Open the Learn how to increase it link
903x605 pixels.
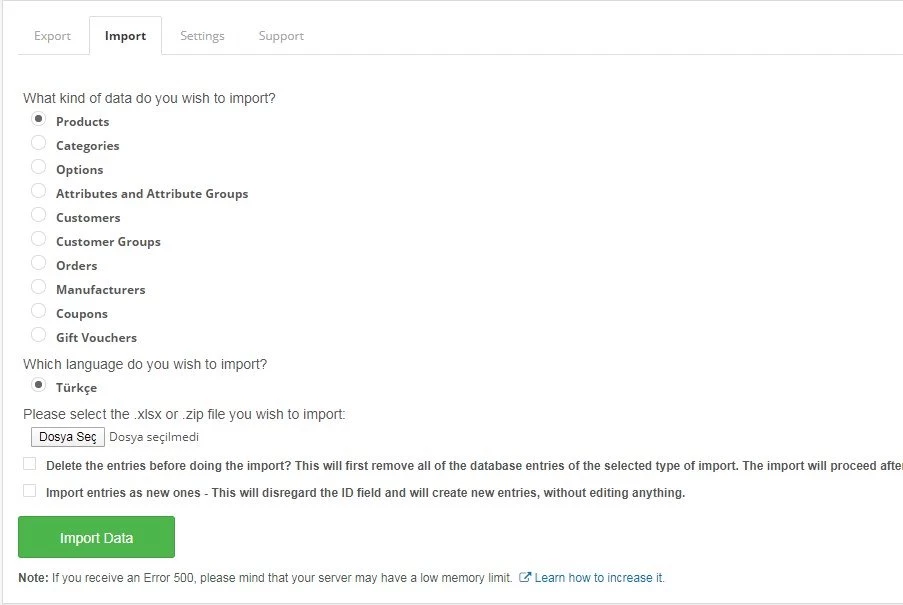coord(597,577)
